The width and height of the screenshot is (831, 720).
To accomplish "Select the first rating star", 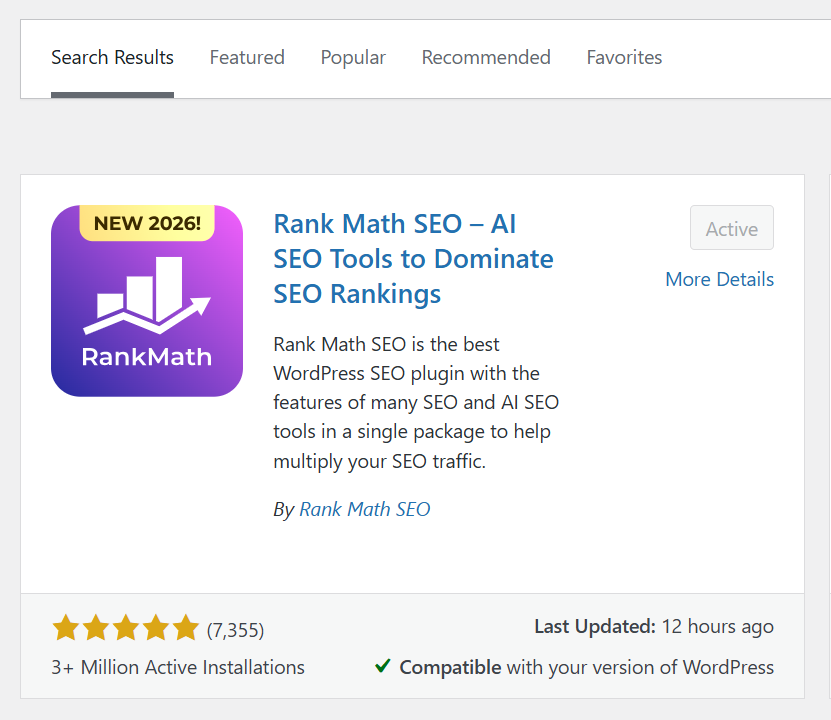I will pos(65,627).
